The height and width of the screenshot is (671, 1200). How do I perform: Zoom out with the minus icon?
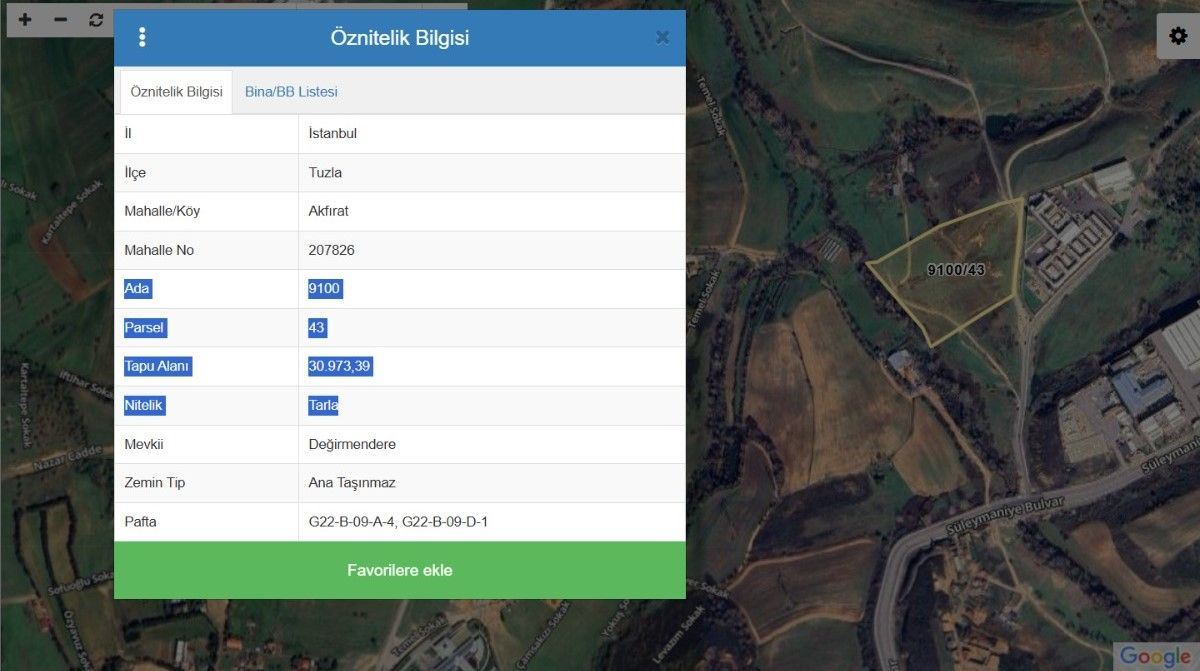pos(60,20)
